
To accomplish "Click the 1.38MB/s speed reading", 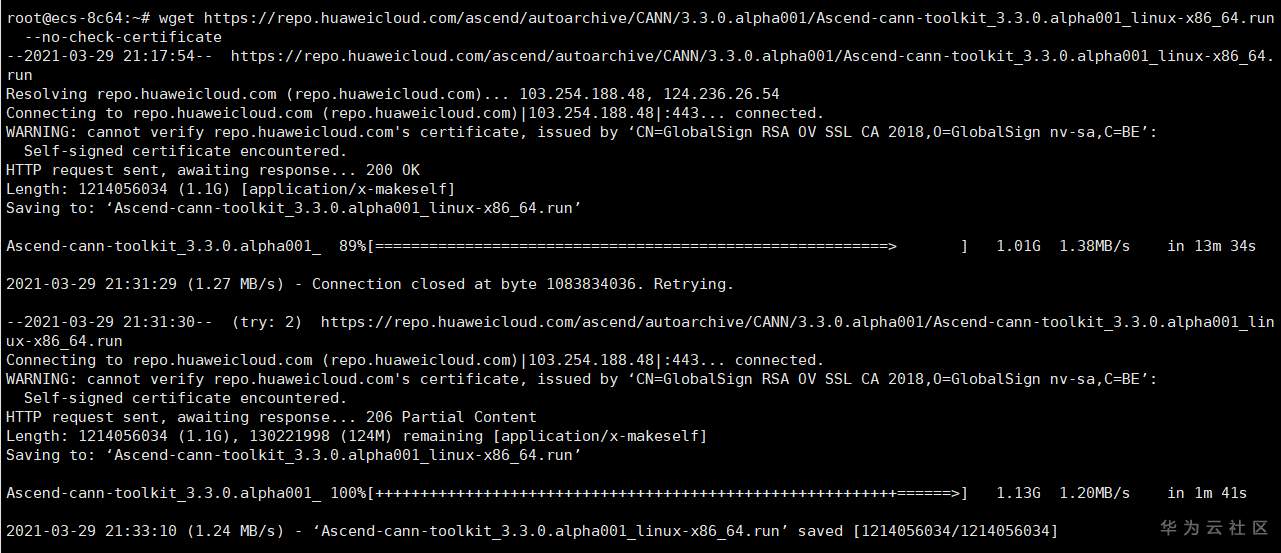I will (x=1094, y=246).
